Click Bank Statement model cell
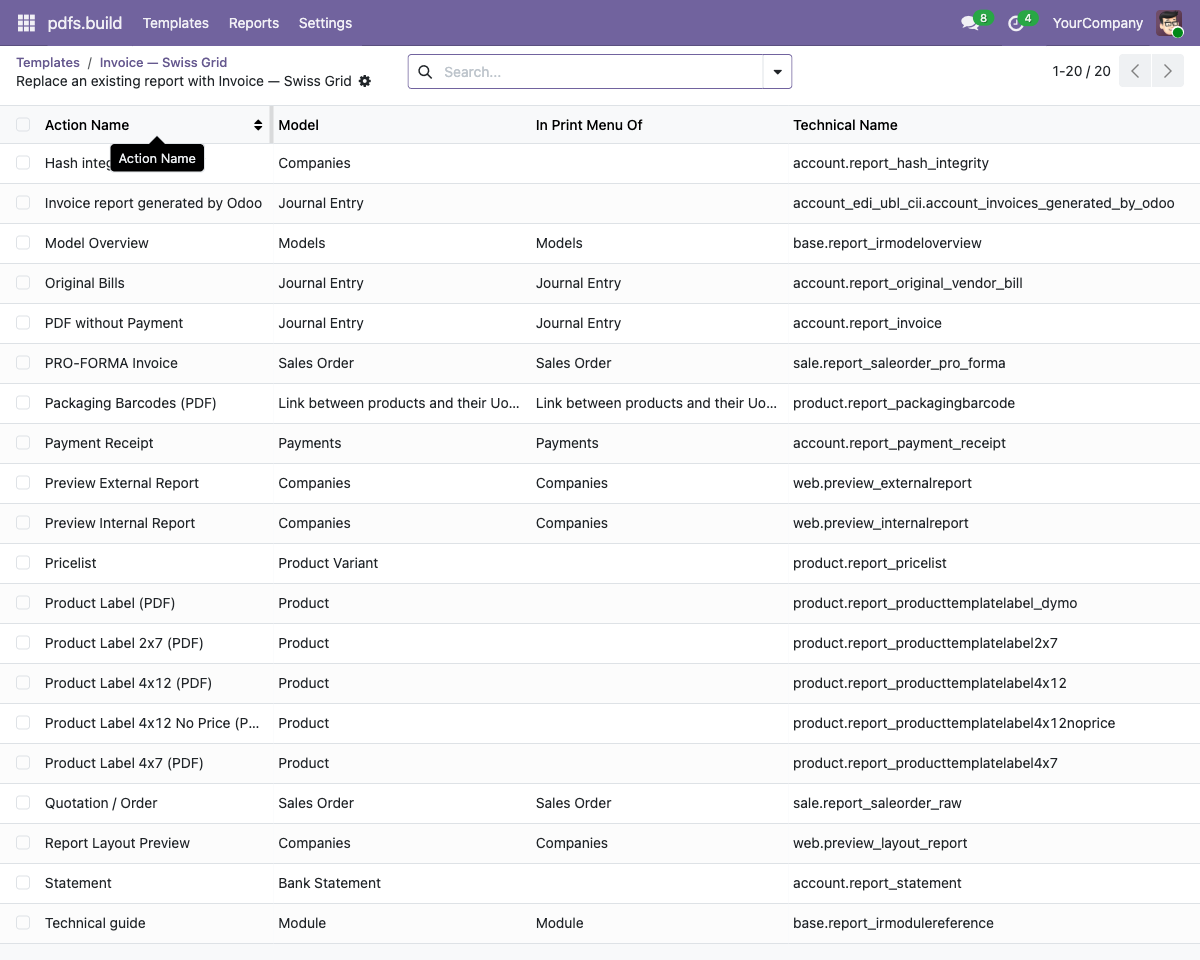The image size is (1200, 960). click(329, 883)
